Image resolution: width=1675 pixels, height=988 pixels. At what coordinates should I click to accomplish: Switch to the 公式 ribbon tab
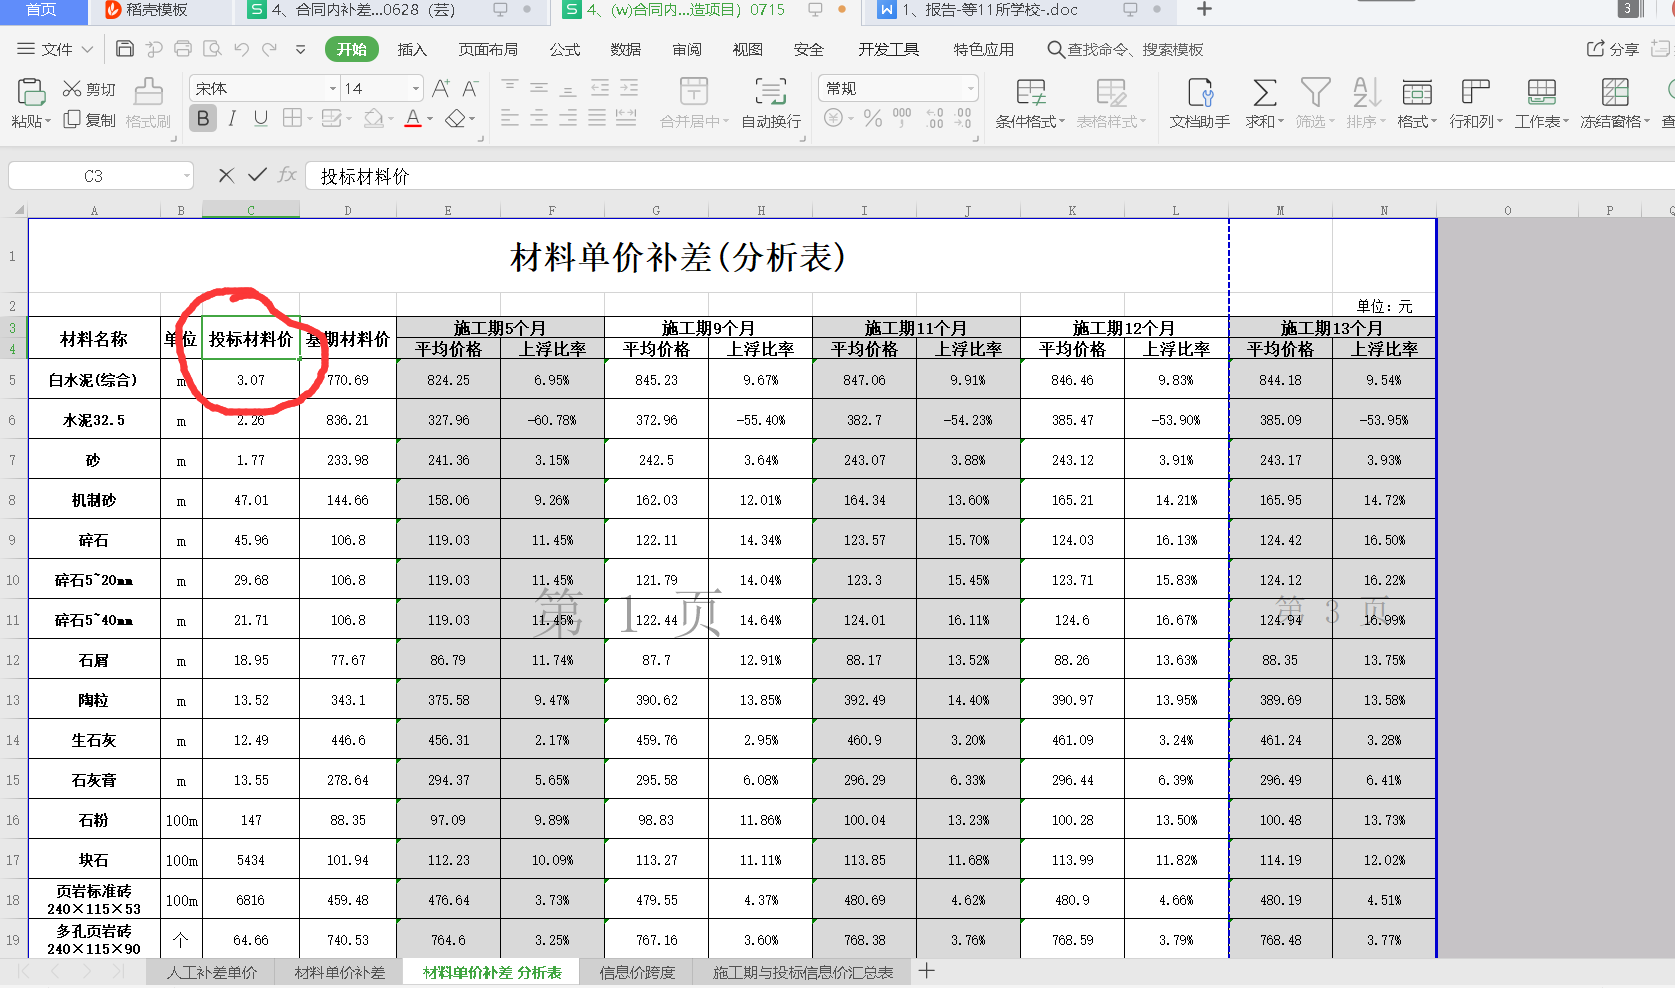coord(565,49)
